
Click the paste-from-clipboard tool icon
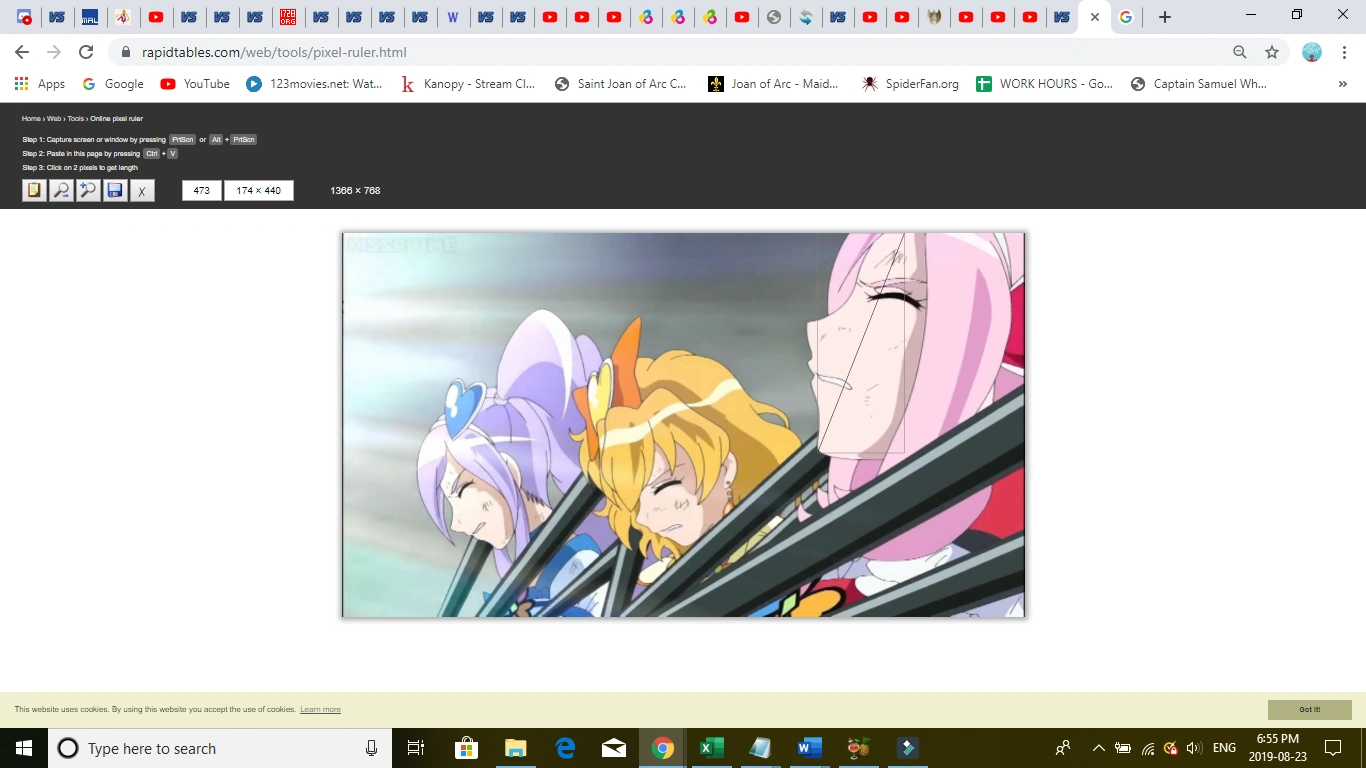(34, 190)
